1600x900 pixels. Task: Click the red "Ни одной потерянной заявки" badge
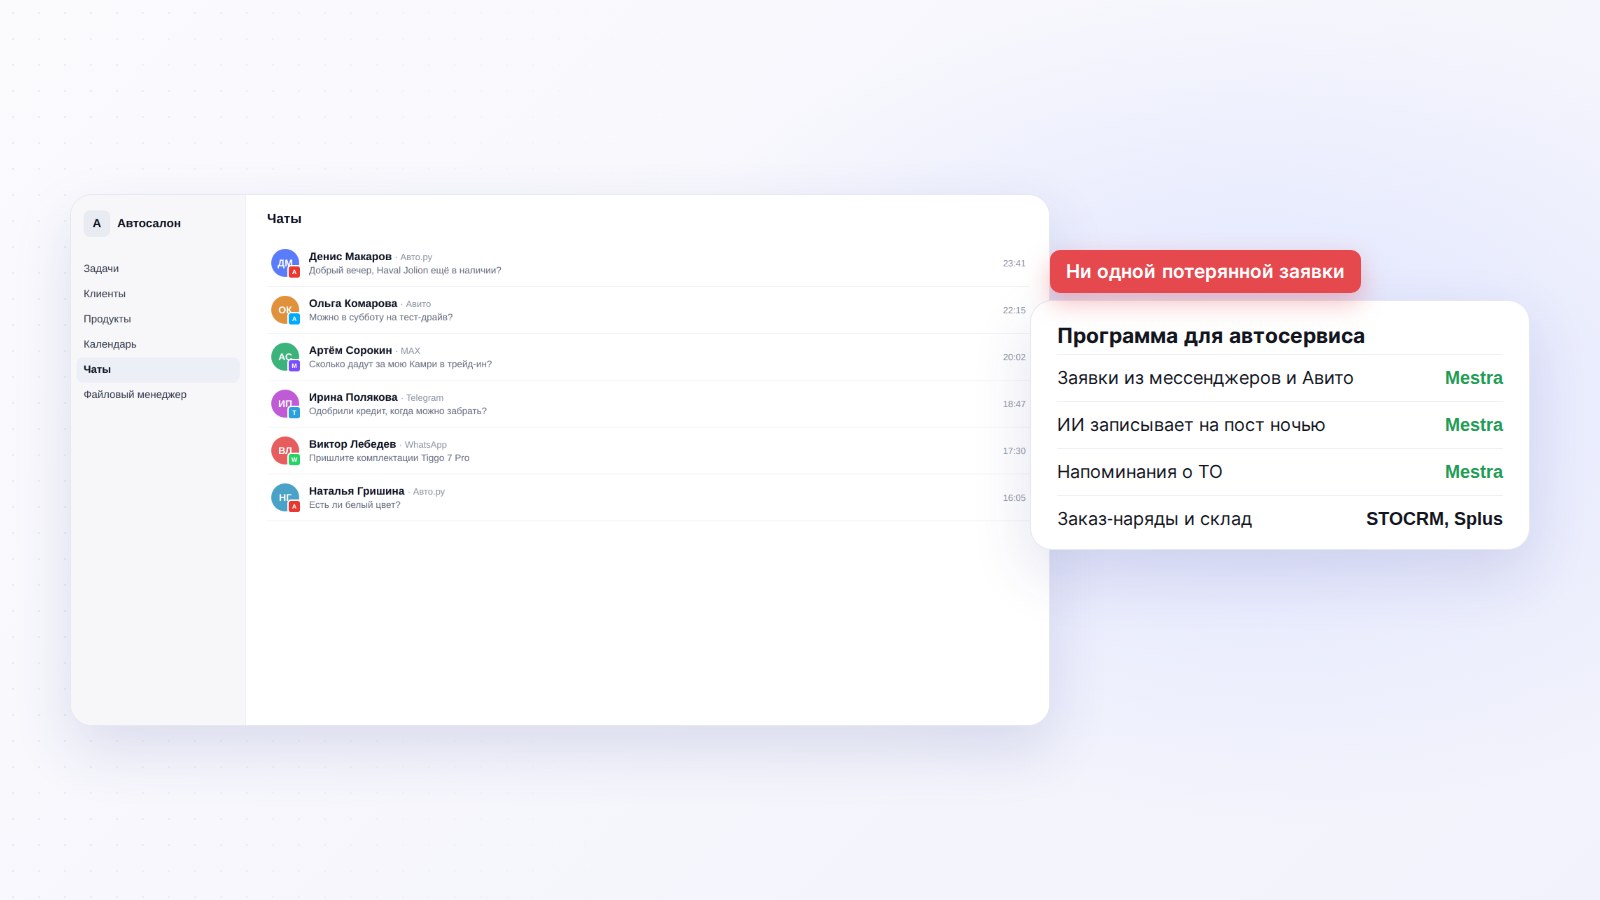tap(1205, 271)
